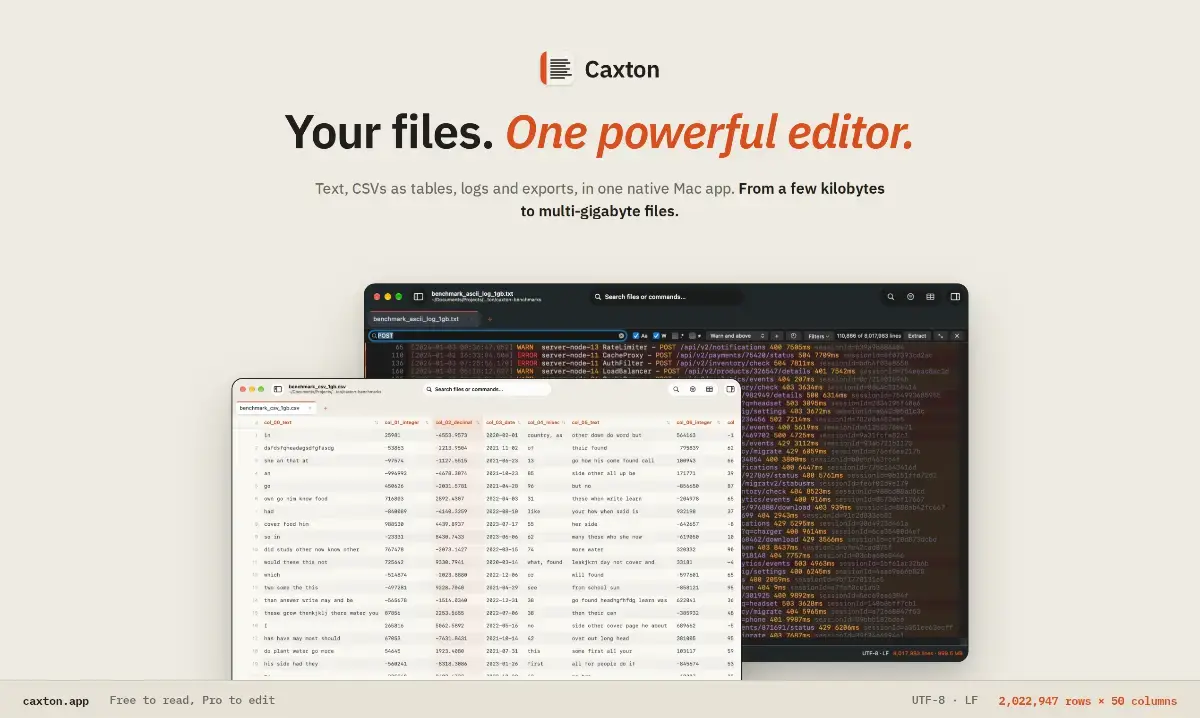The height and width of the screenshot is (718, 1200).
Task: Click '2,022,947 rows × 50 columns' text
Action: [1087, 701]
